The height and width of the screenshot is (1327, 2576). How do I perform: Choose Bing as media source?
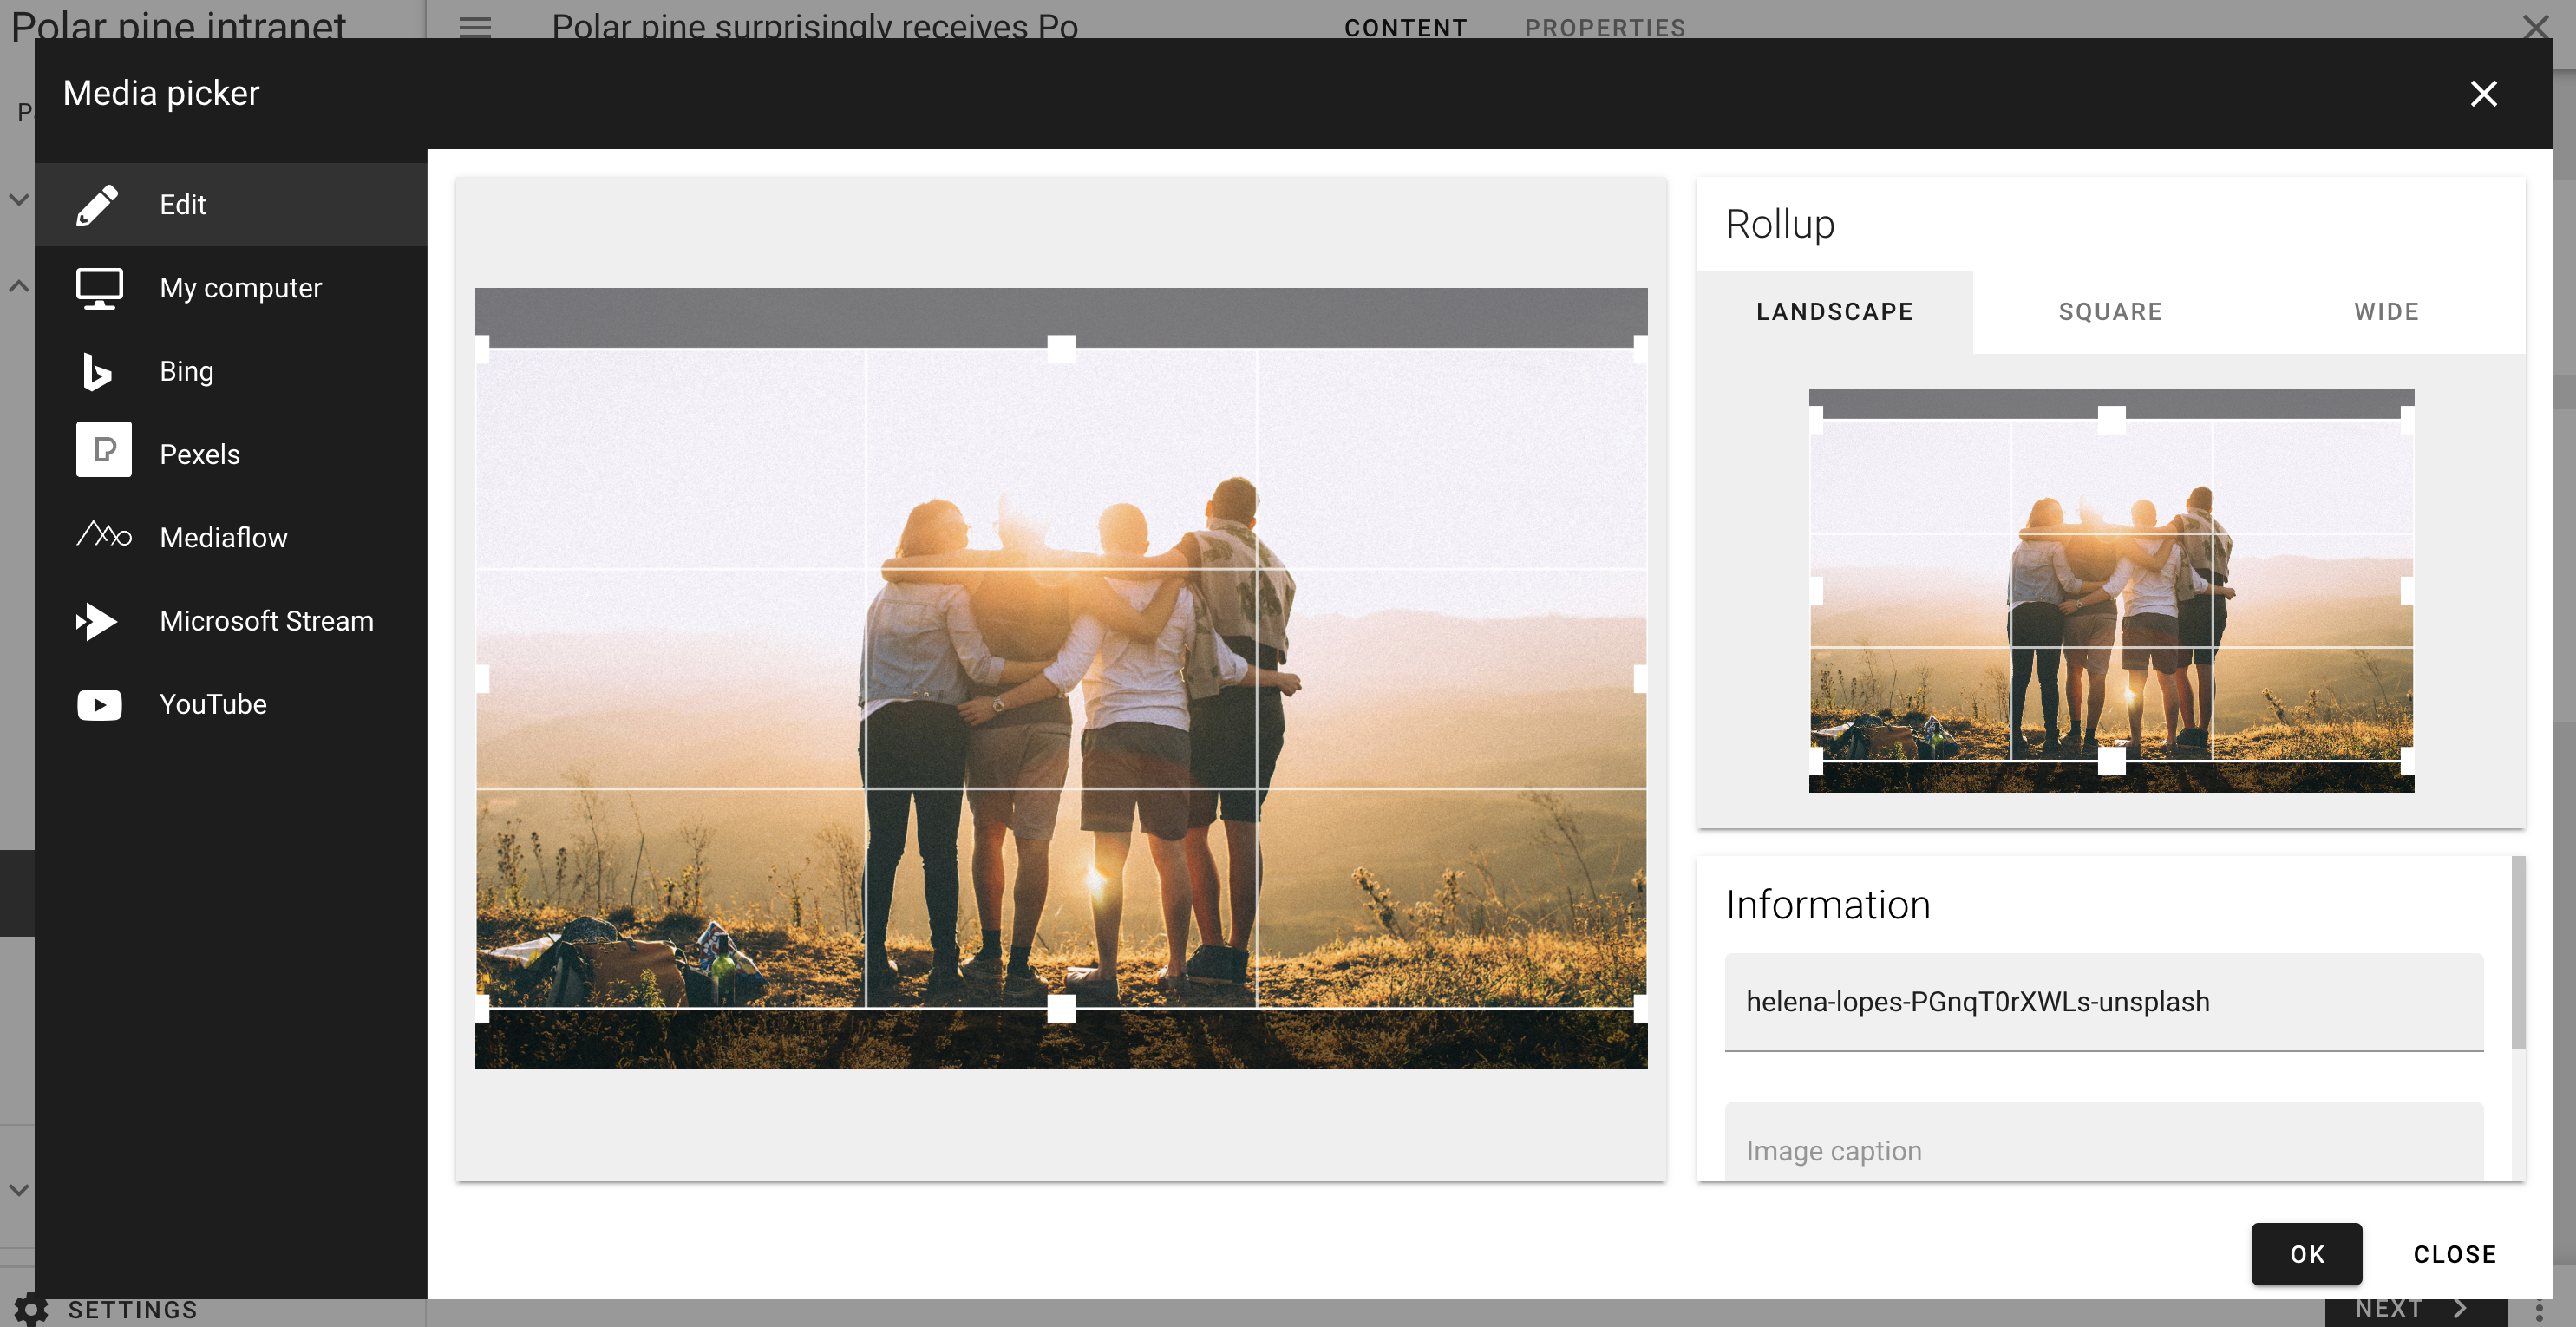[231, 372]
